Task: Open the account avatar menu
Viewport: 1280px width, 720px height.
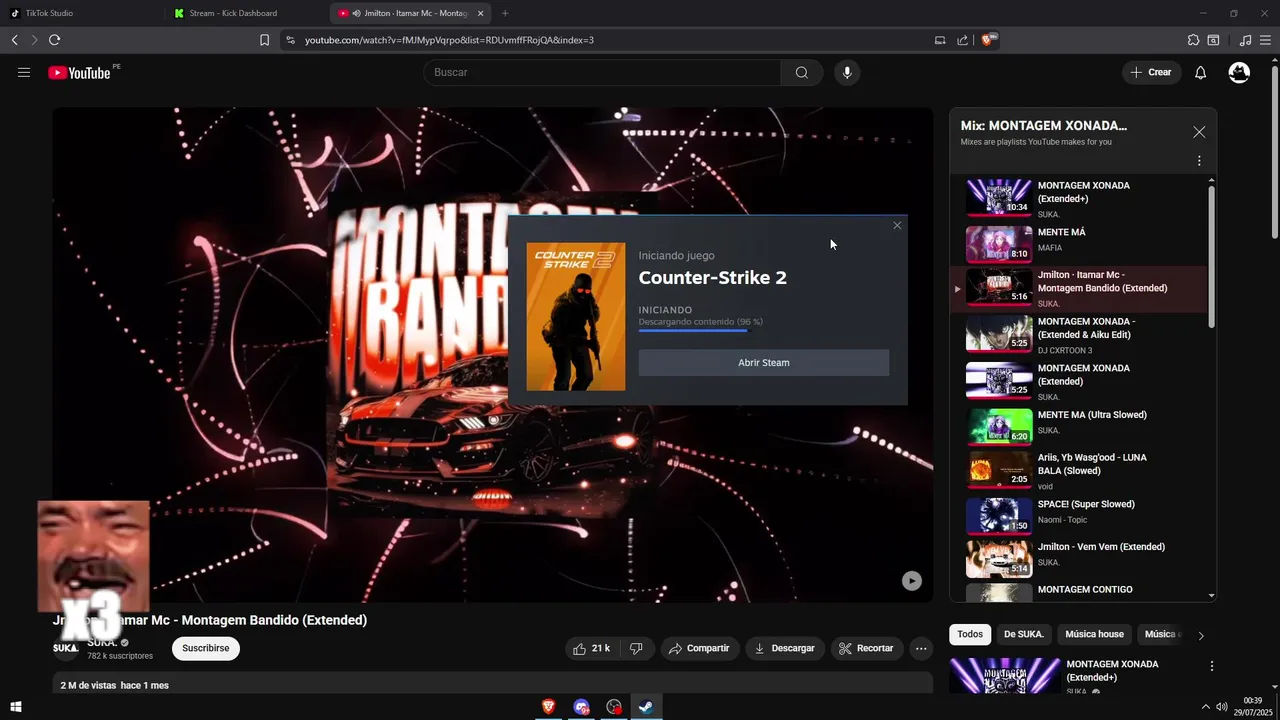Action: click(x=1239, y=72)
